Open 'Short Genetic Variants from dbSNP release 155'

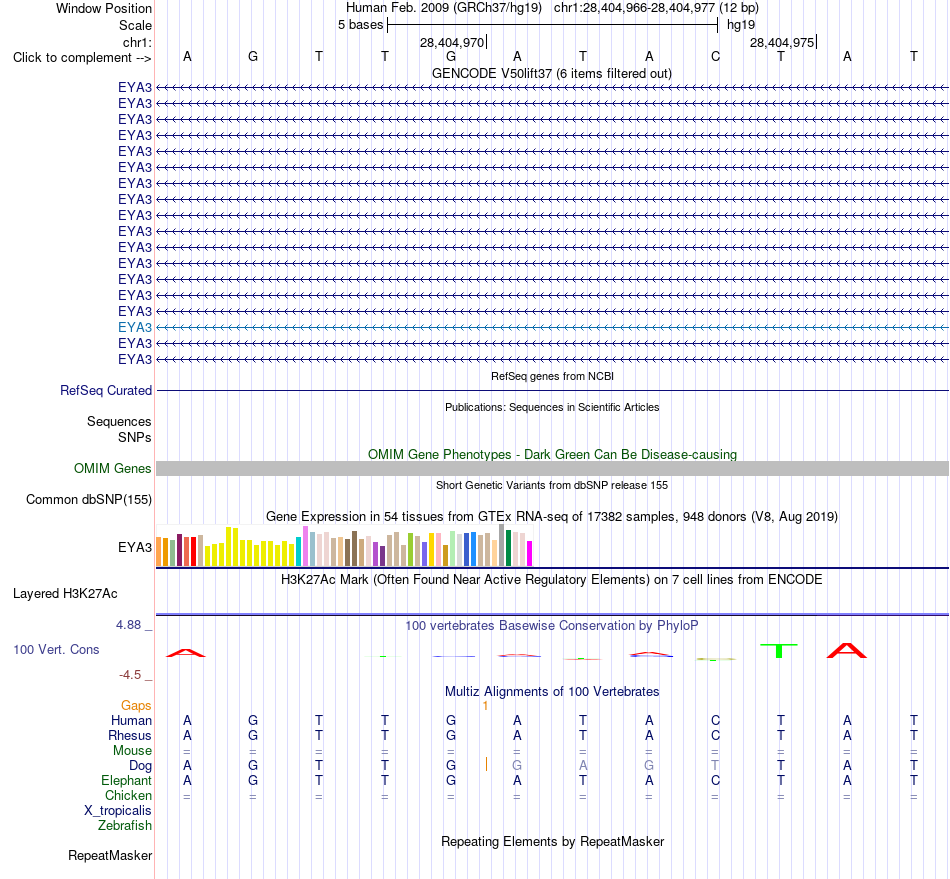552,485
